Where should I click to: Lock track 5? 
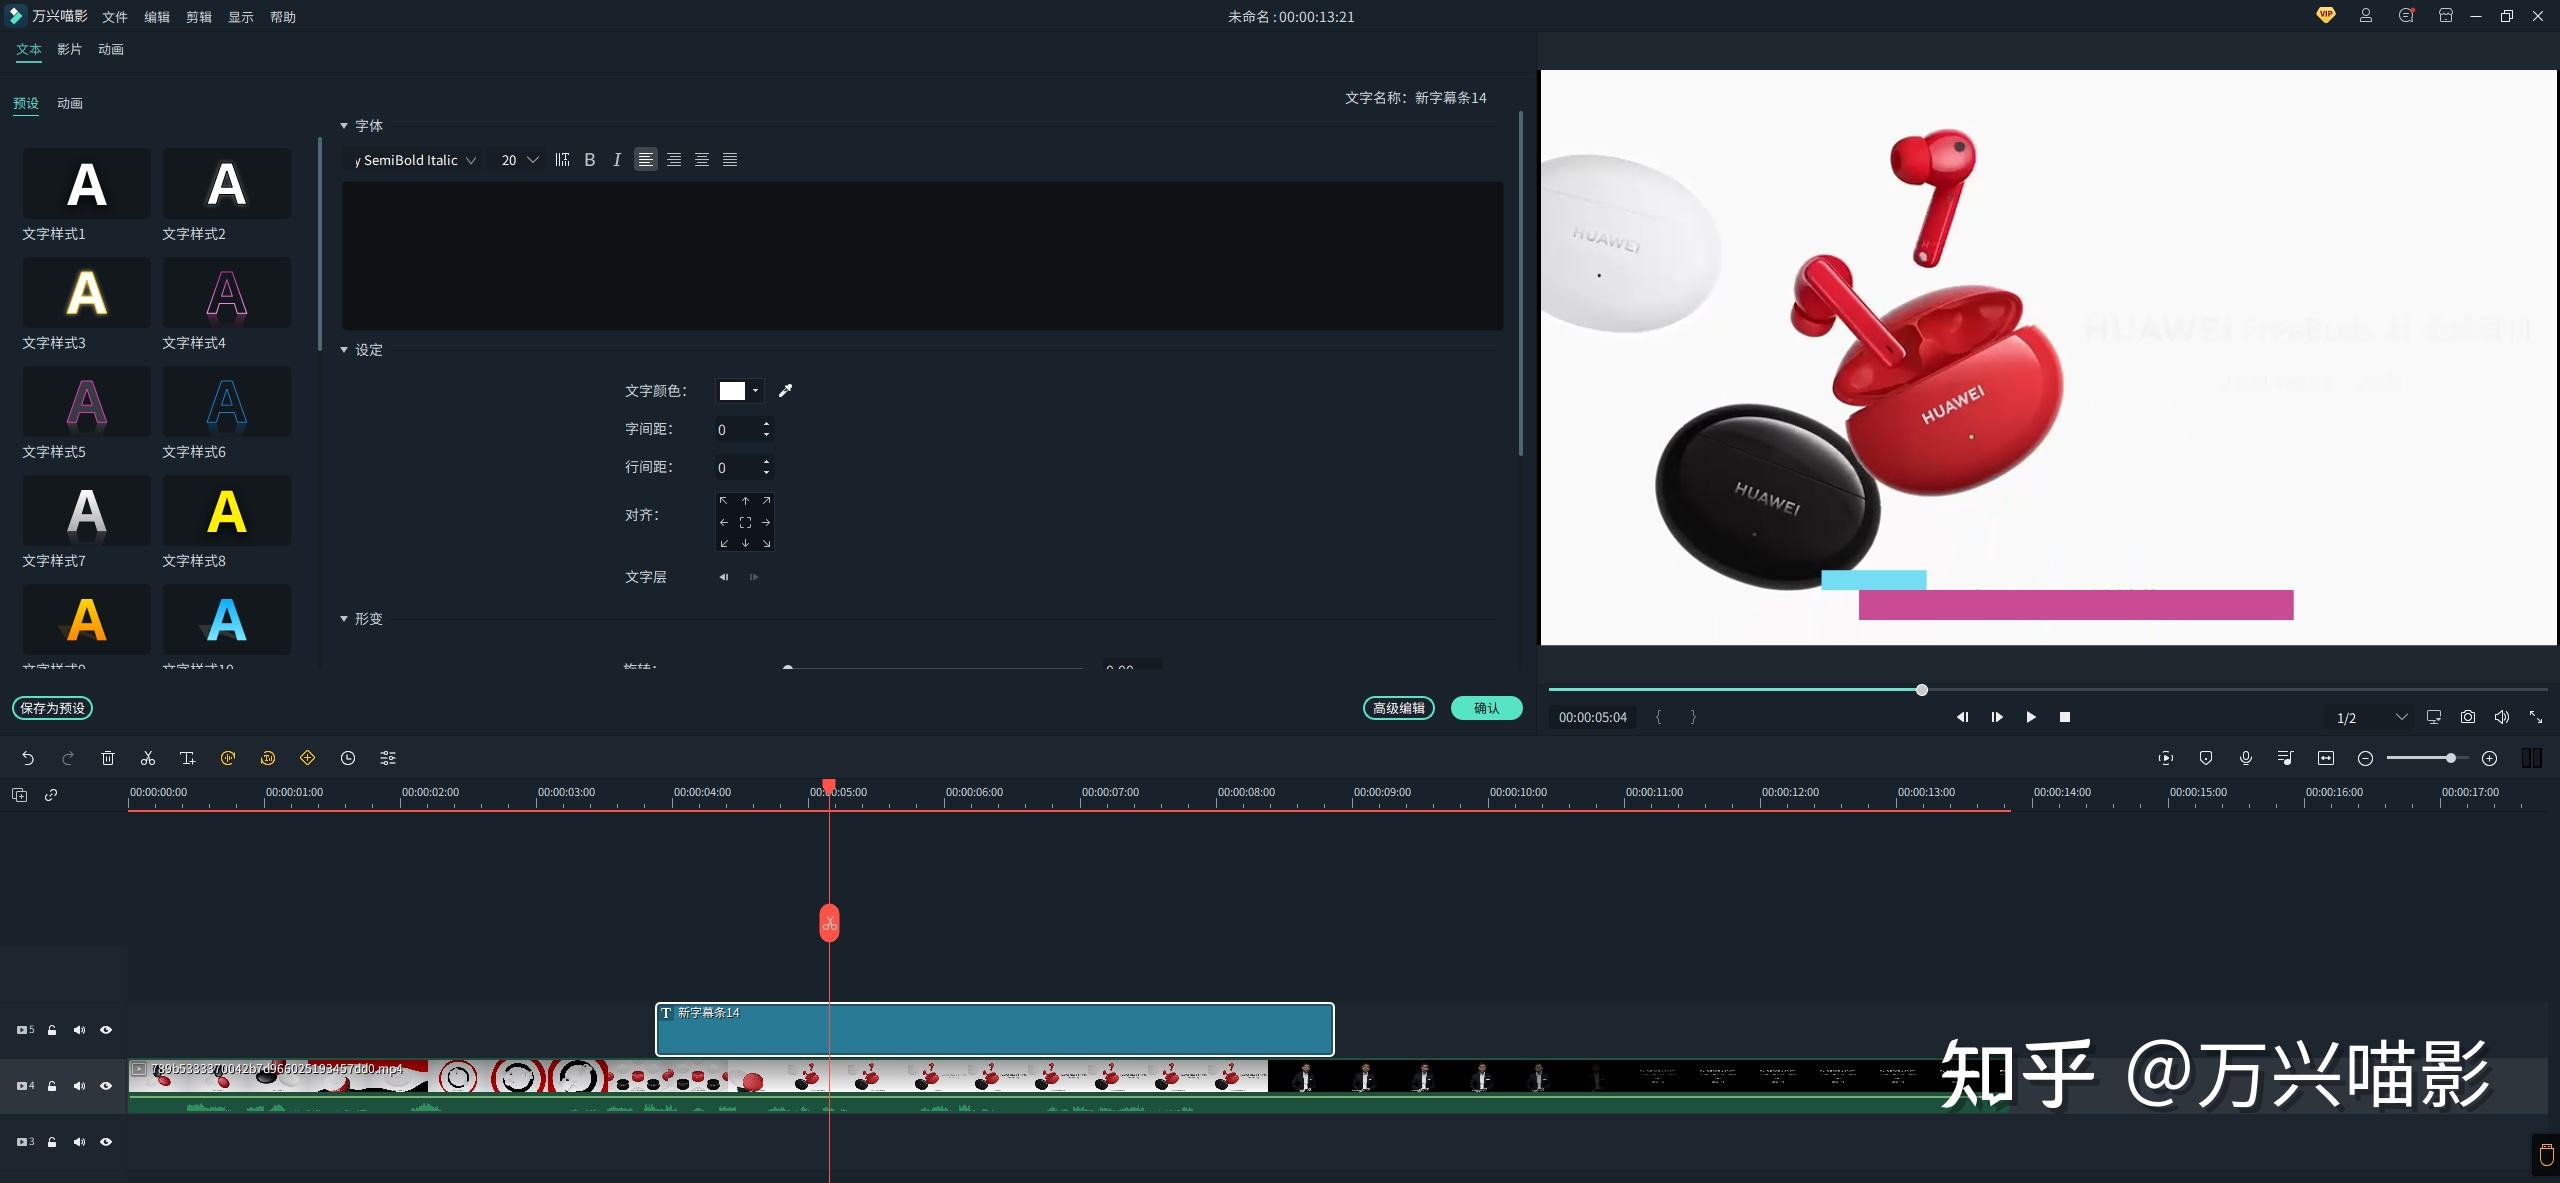(x=52, y=1030)
